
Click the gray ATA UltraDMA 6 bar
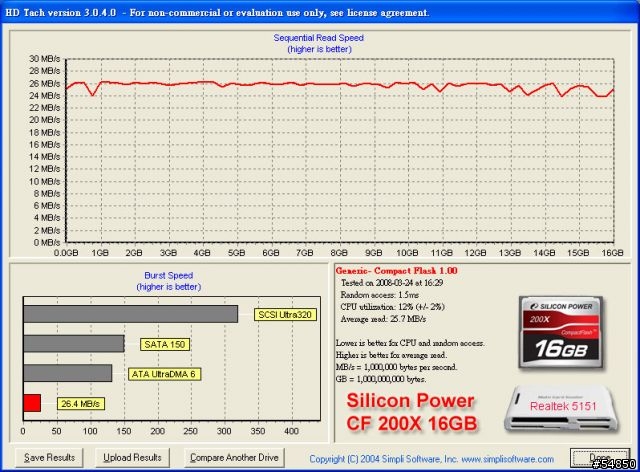pyautogui.click(x=68, y=373)
